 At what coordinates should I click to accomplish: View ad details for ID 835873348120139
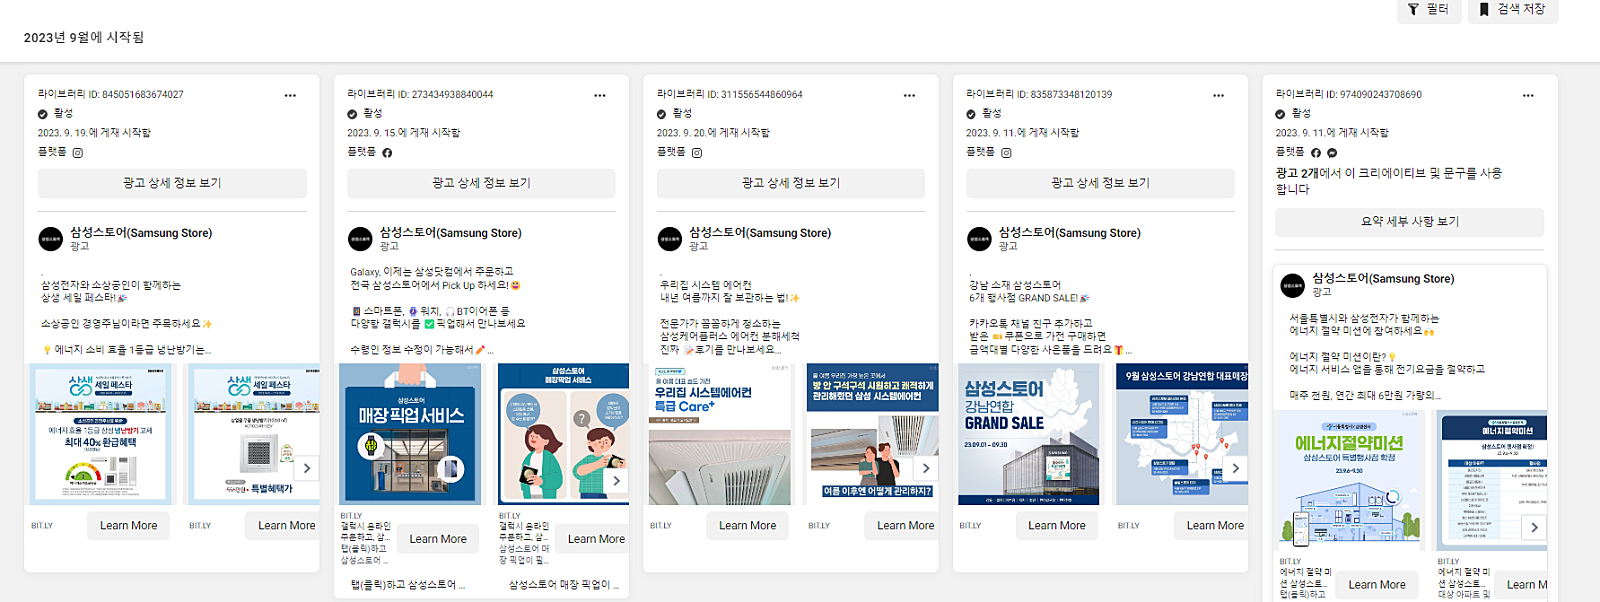(x=1100, y=183)
